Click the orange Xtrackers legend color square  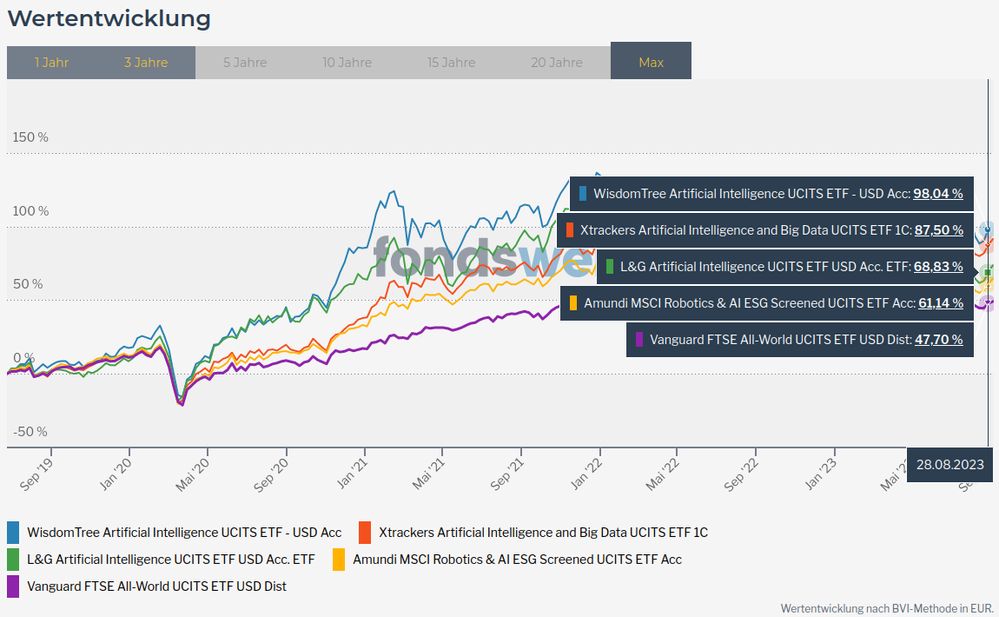pyautogui.click(x=365, y=532)
